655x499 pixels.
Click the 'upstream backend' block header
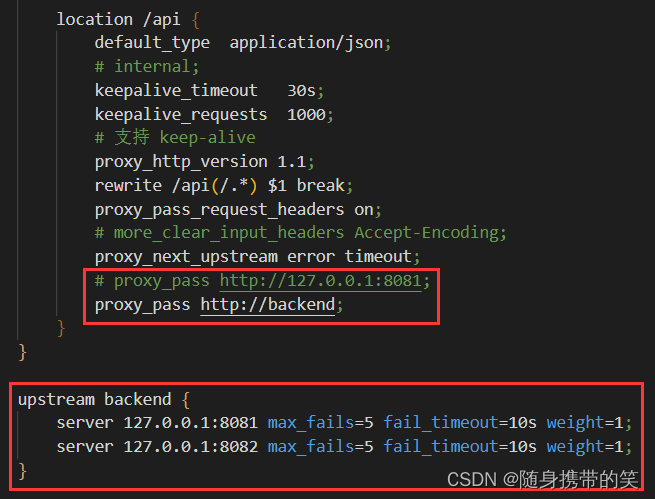(104, 400)
